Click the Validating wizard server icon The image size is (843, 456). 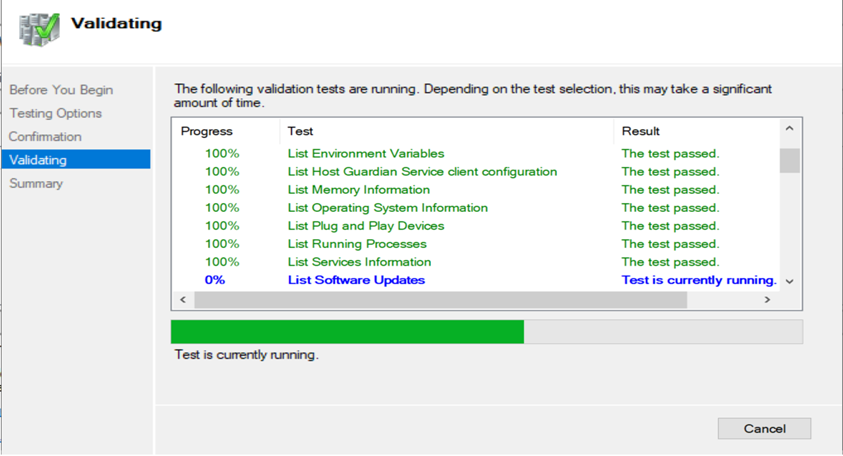39,30
